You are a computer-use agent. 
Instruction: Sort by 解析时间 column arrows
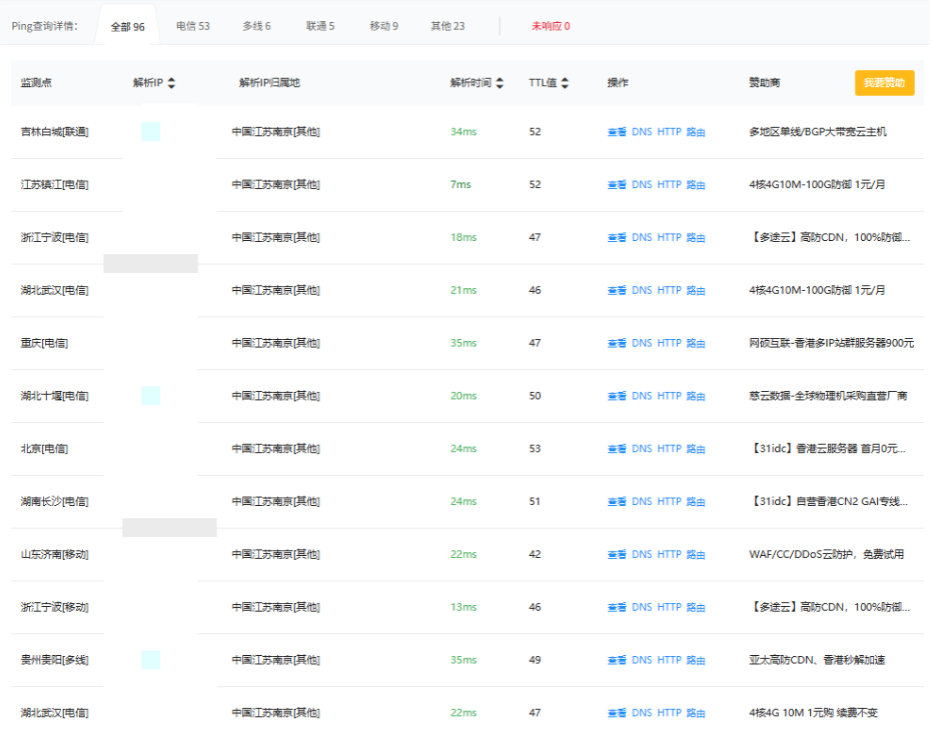tap(500, 83)
